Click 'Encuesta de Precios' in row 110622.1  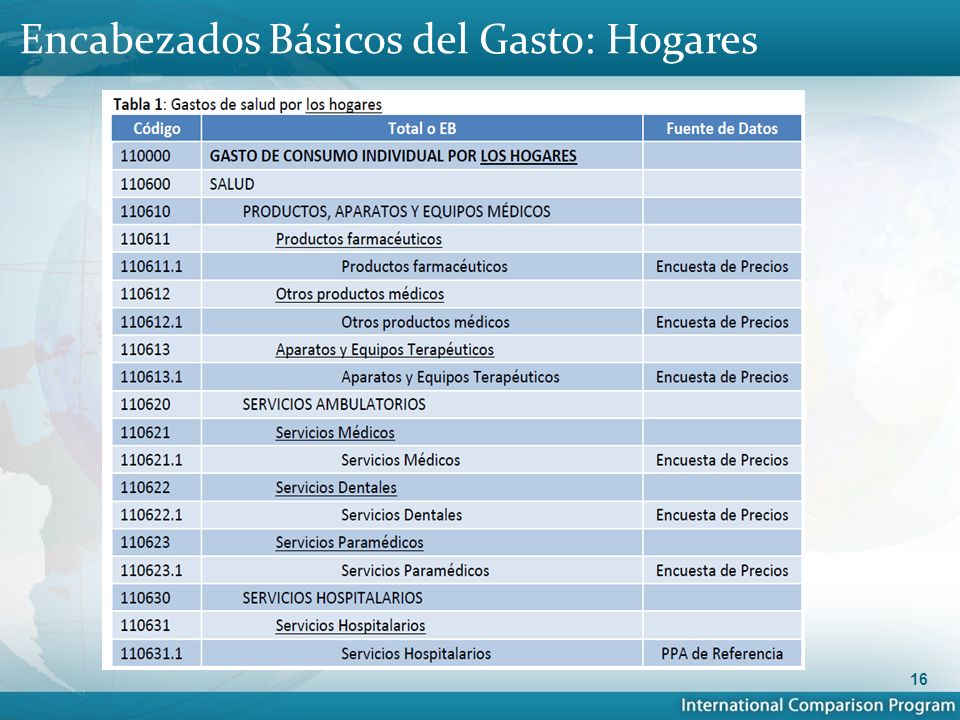(x=722, y=516)
